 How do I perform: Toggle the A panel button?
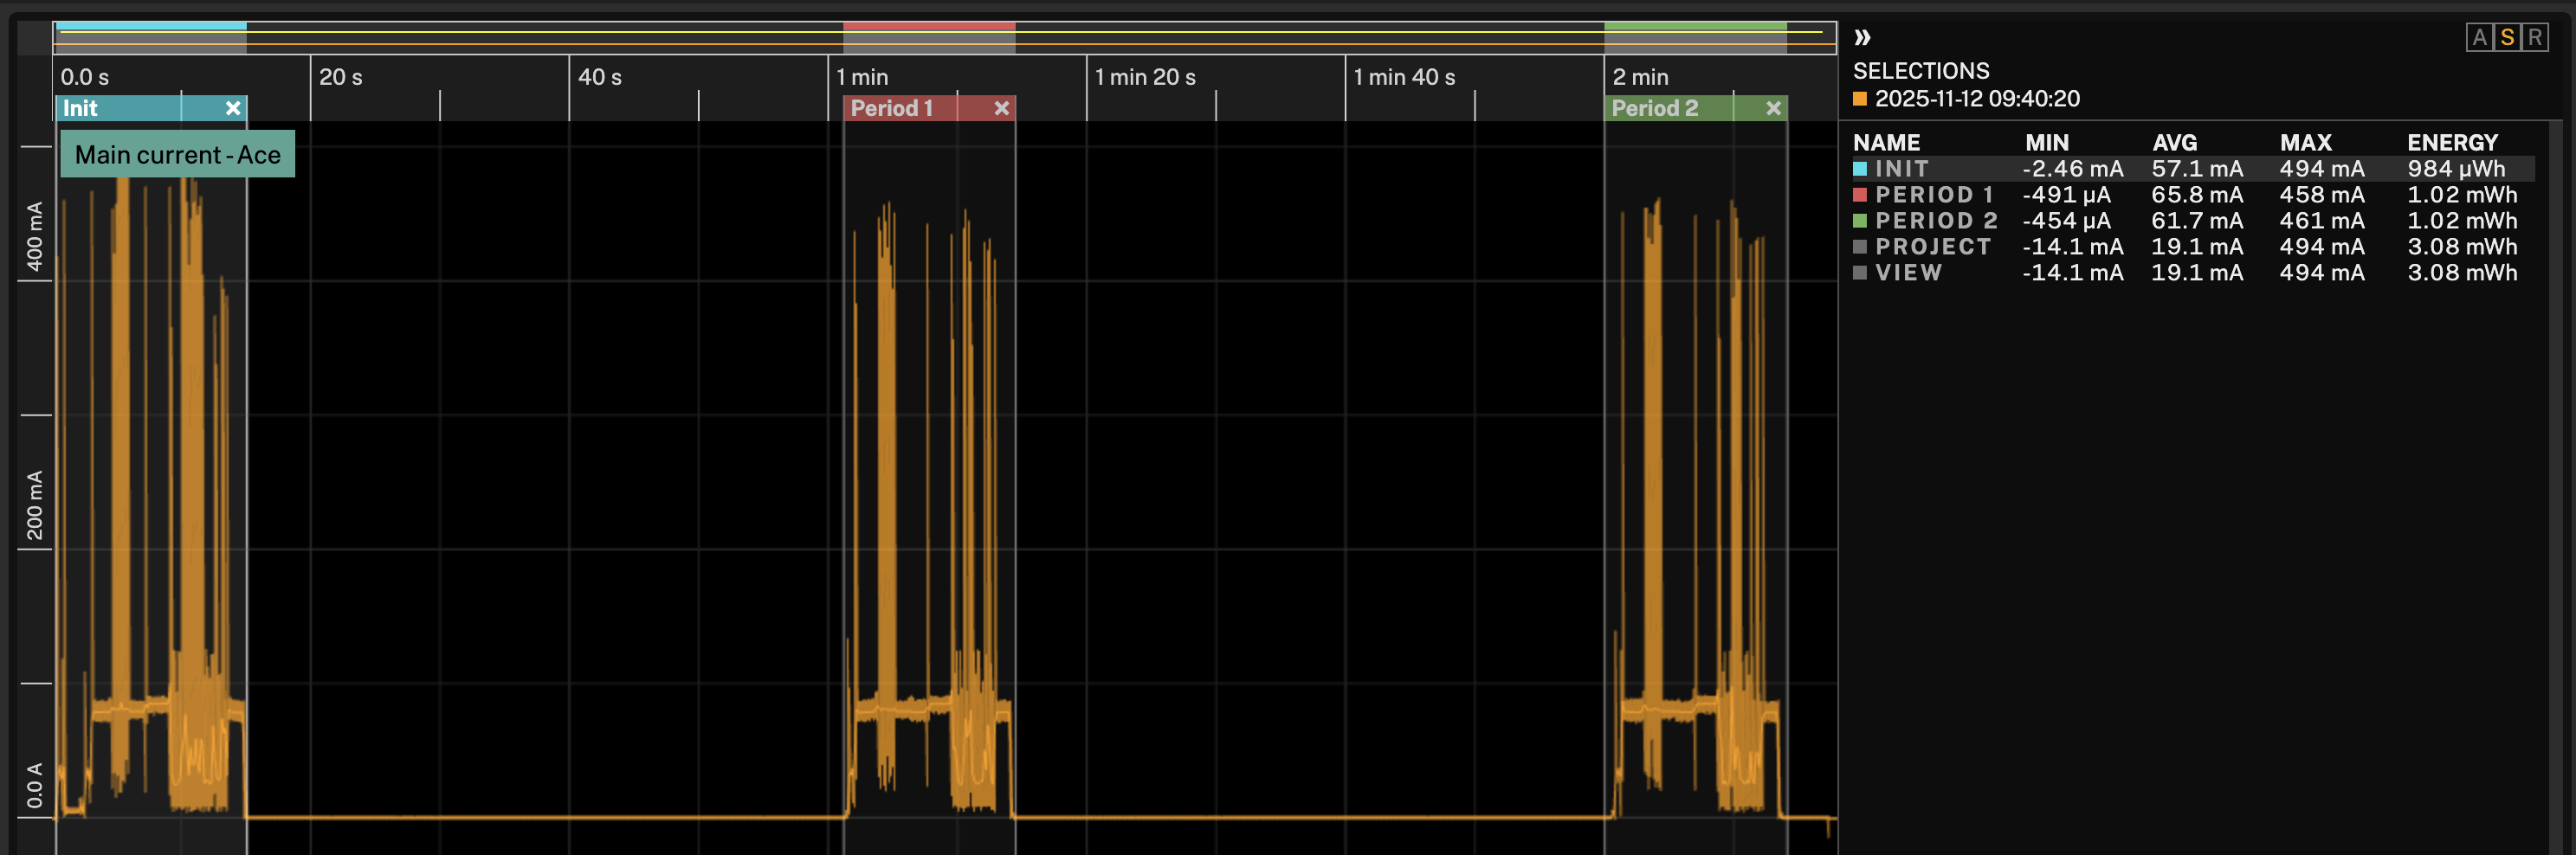[2479, 38]
